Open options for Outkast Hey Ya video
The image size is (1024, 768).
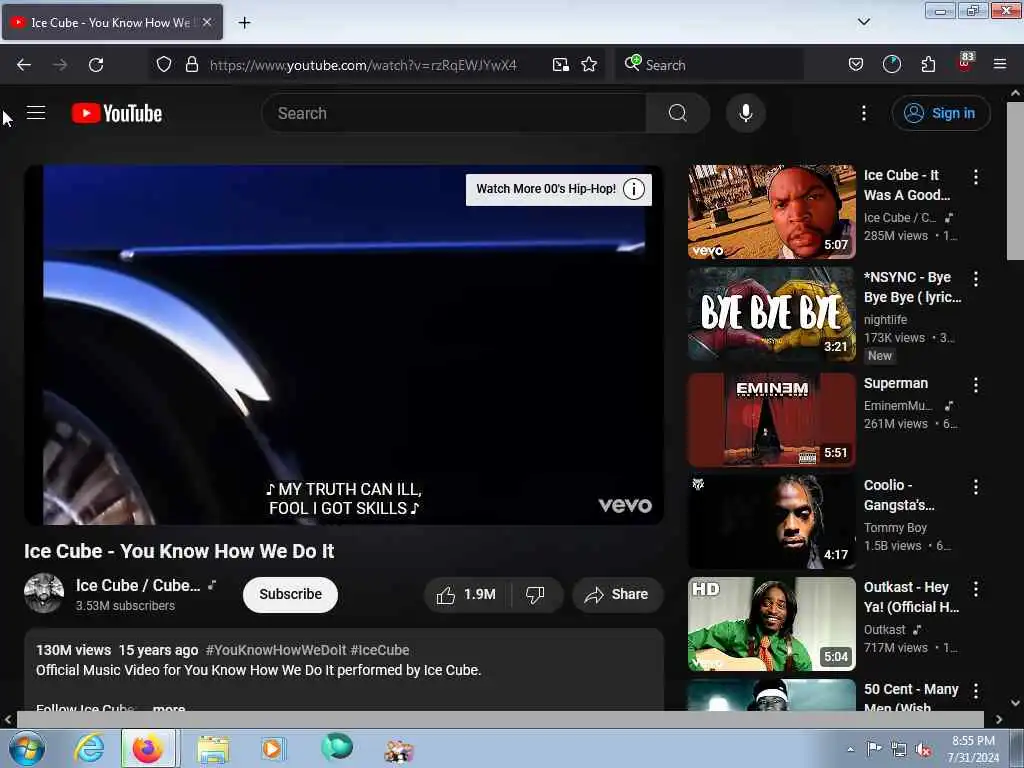976,589
